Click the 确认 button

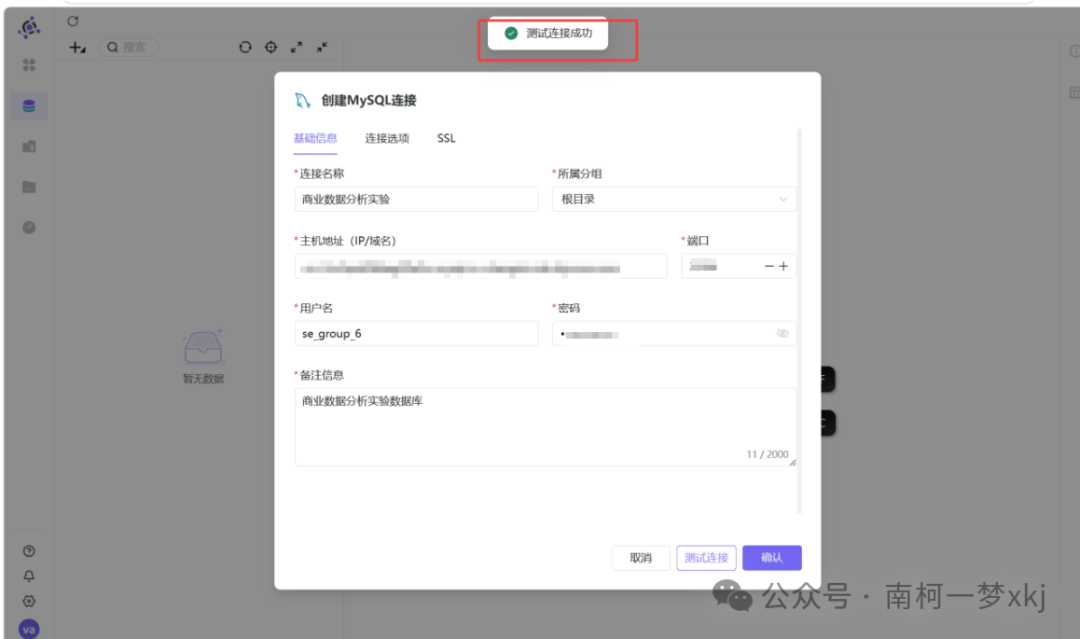[771, 558]
